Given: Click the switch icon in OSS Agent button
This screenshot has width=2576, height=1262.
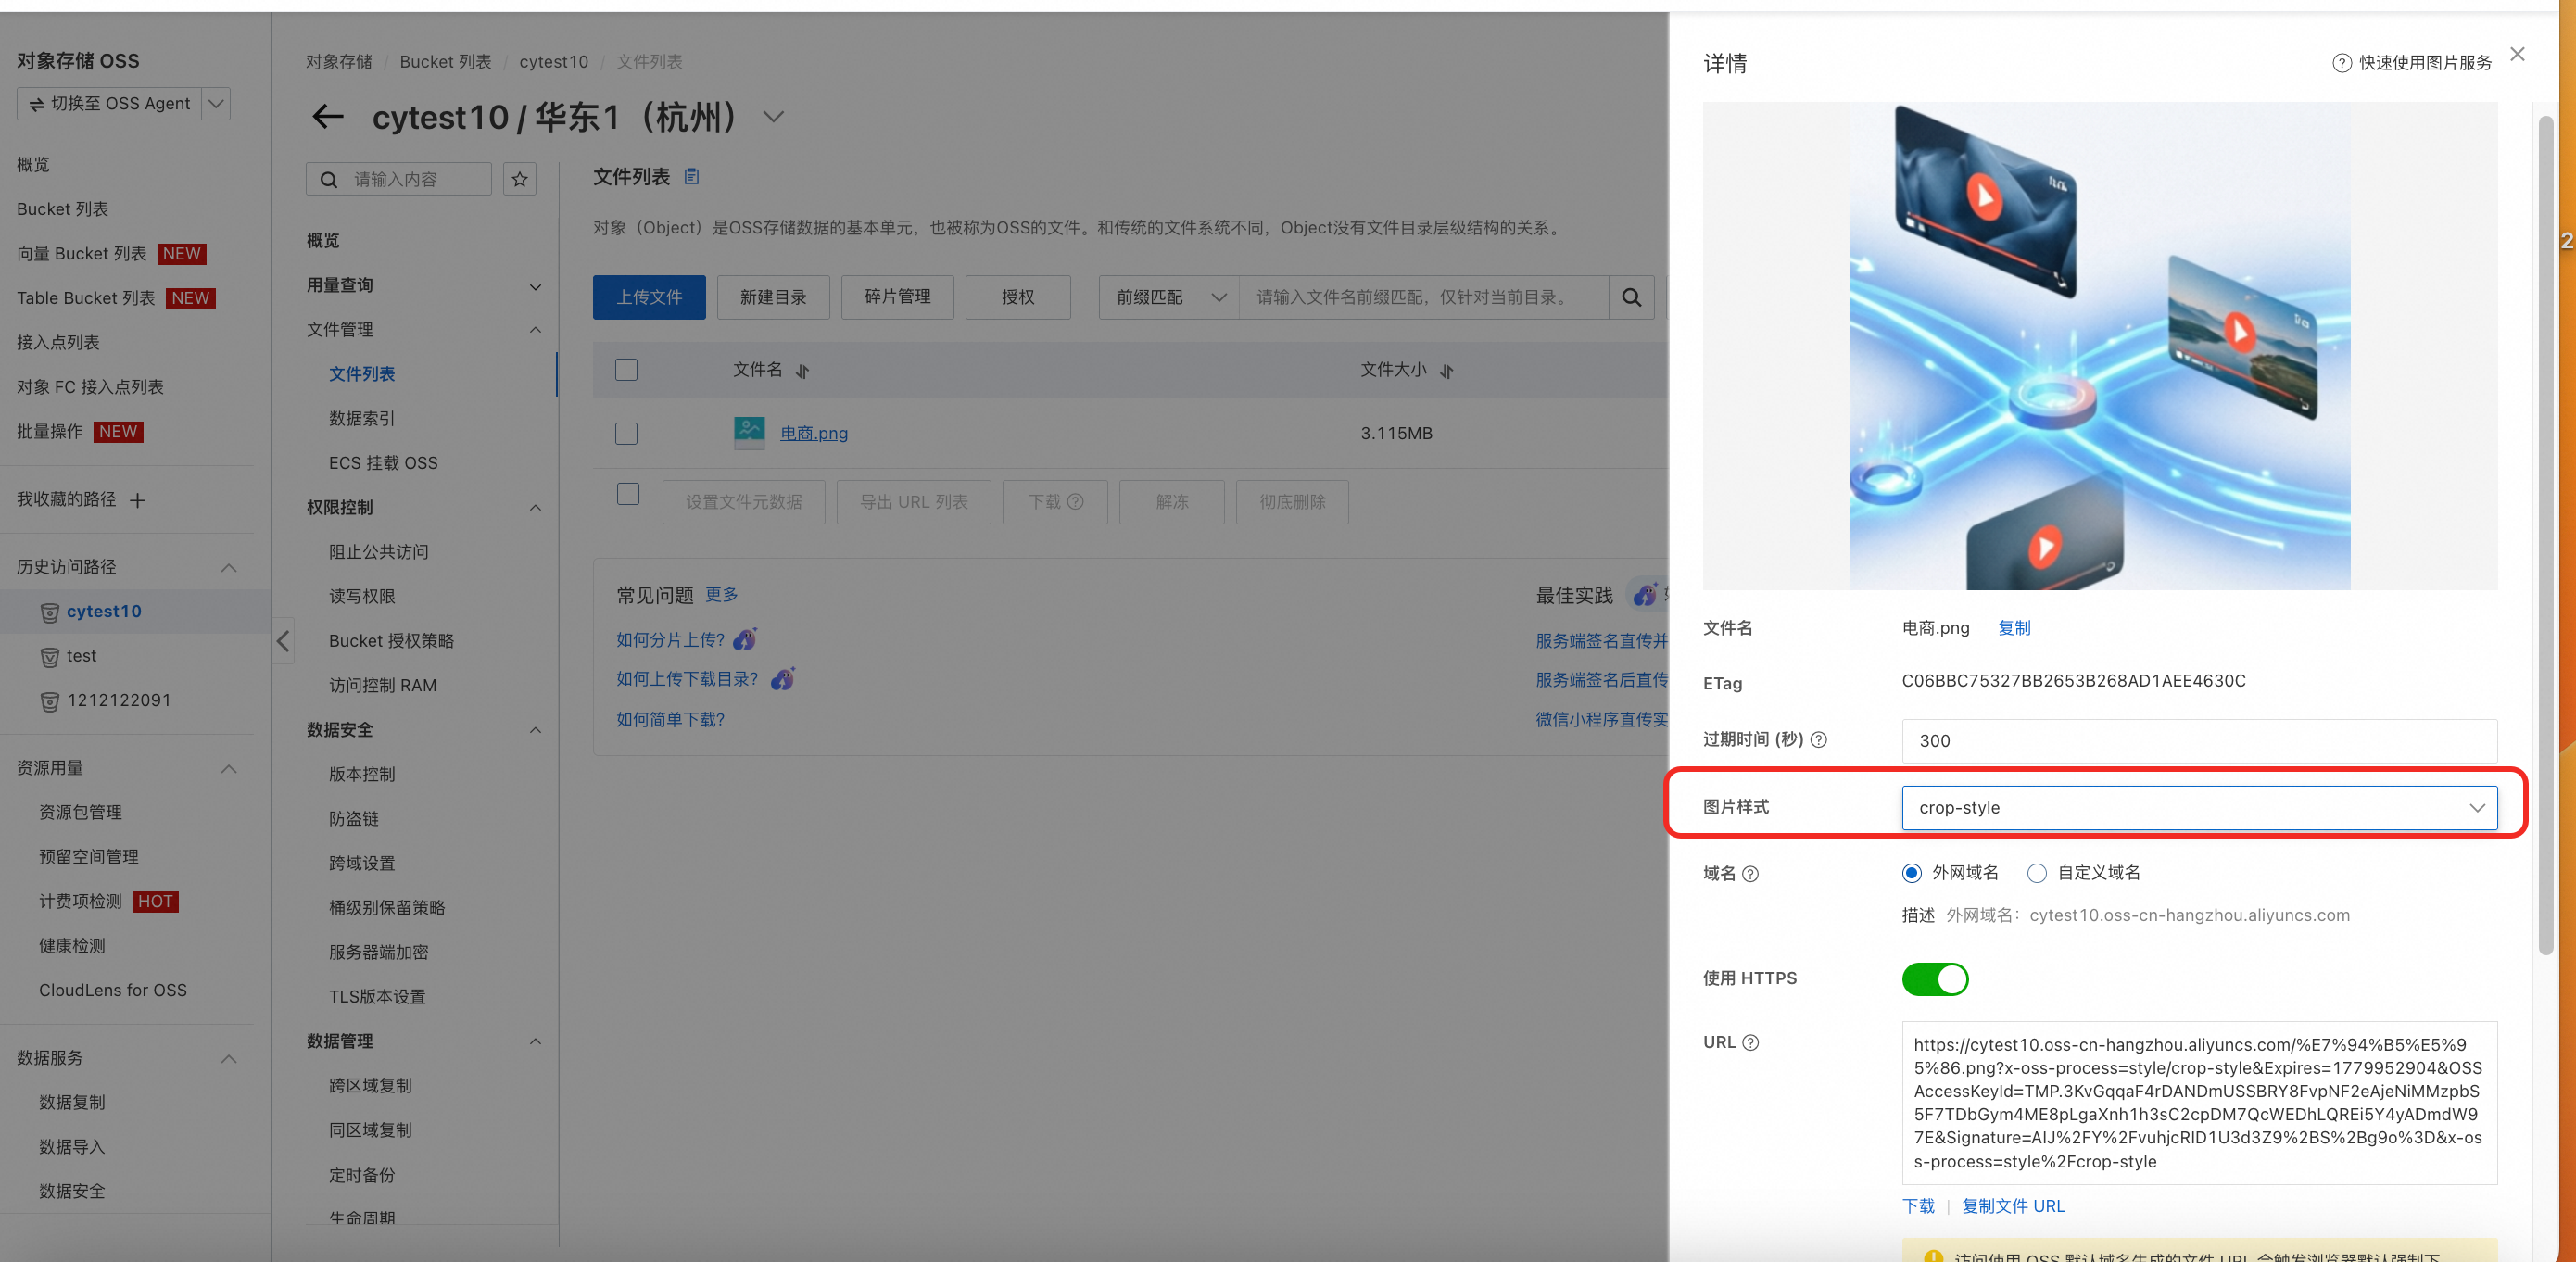Looking at the screenshot, I should click(37, 104).
